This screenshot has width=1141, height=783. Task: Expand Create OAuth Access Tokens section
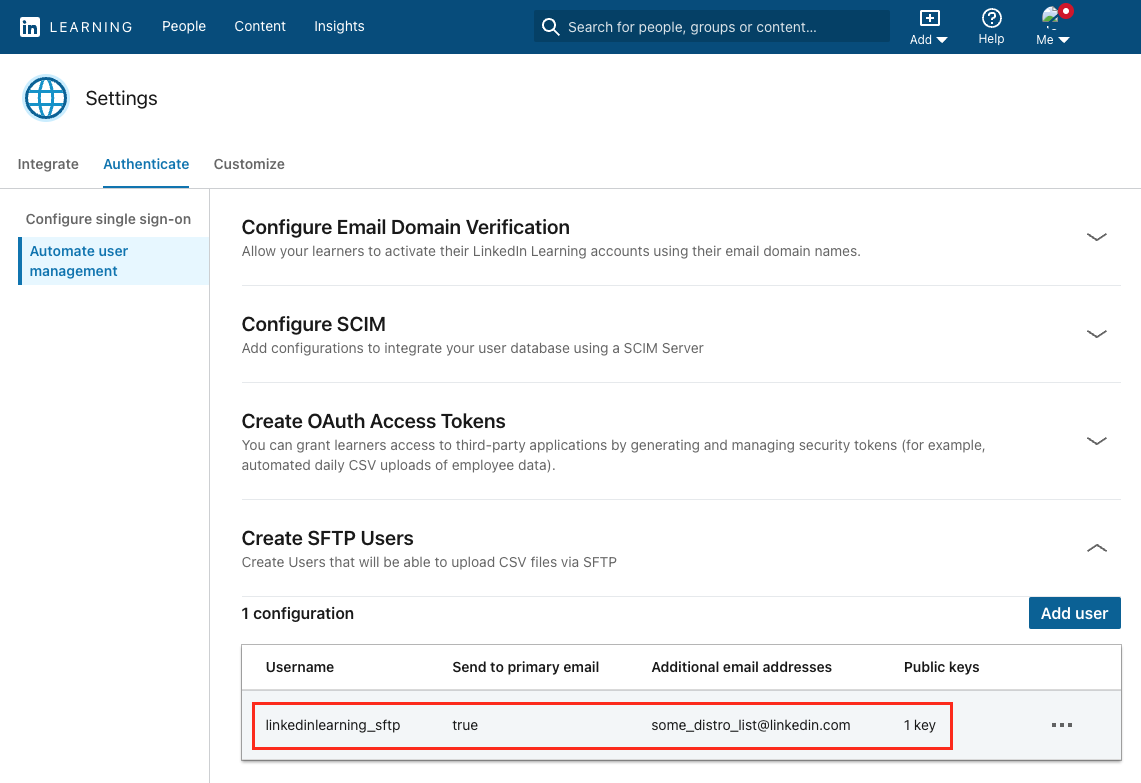[1096, 441]
